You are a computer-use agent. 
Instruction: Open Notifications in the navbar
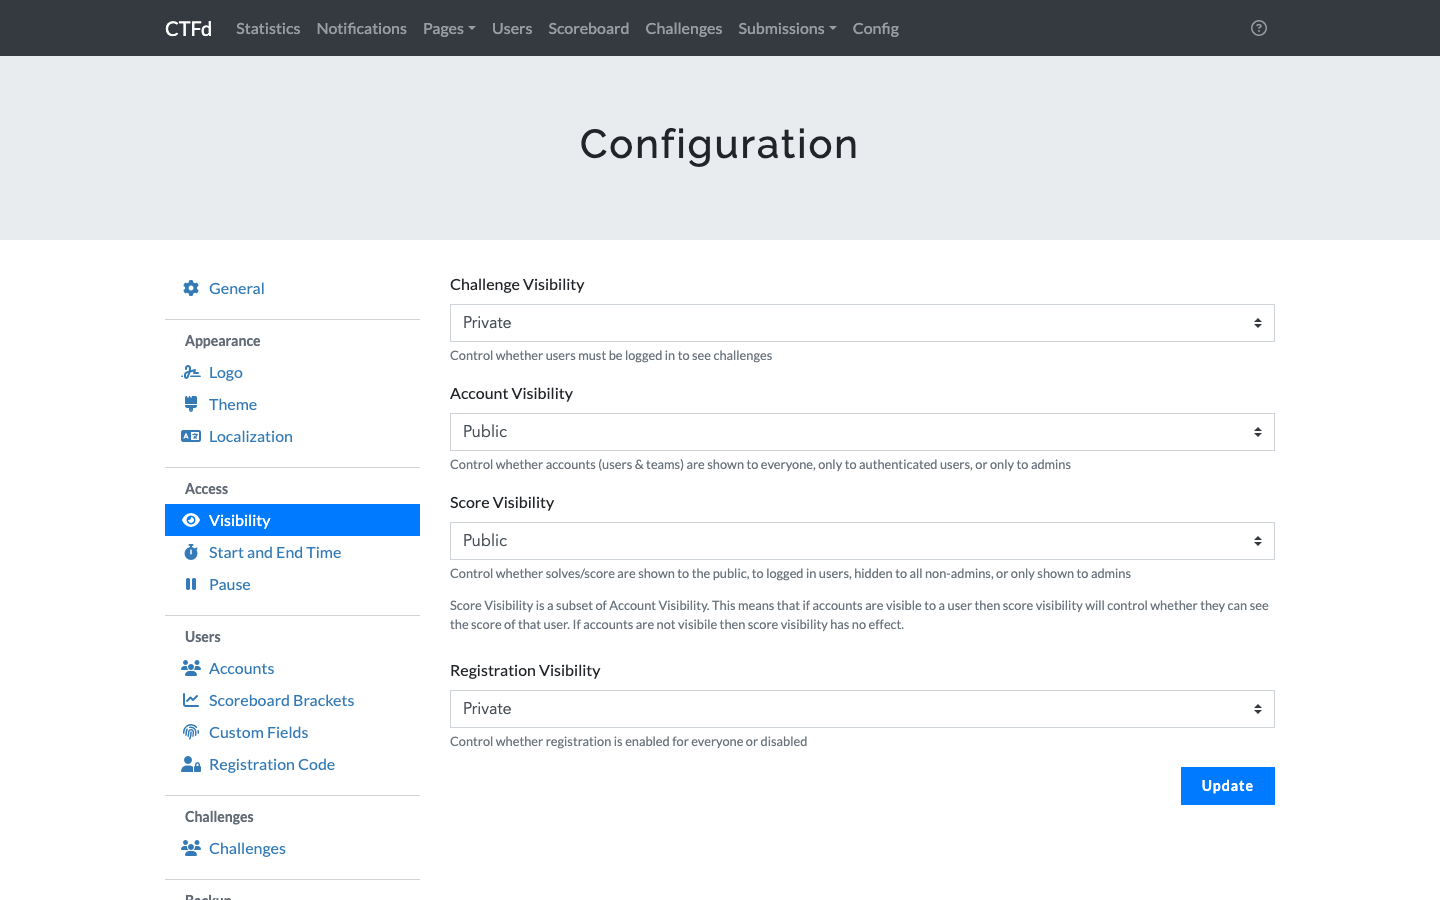(x=361, y=28)
